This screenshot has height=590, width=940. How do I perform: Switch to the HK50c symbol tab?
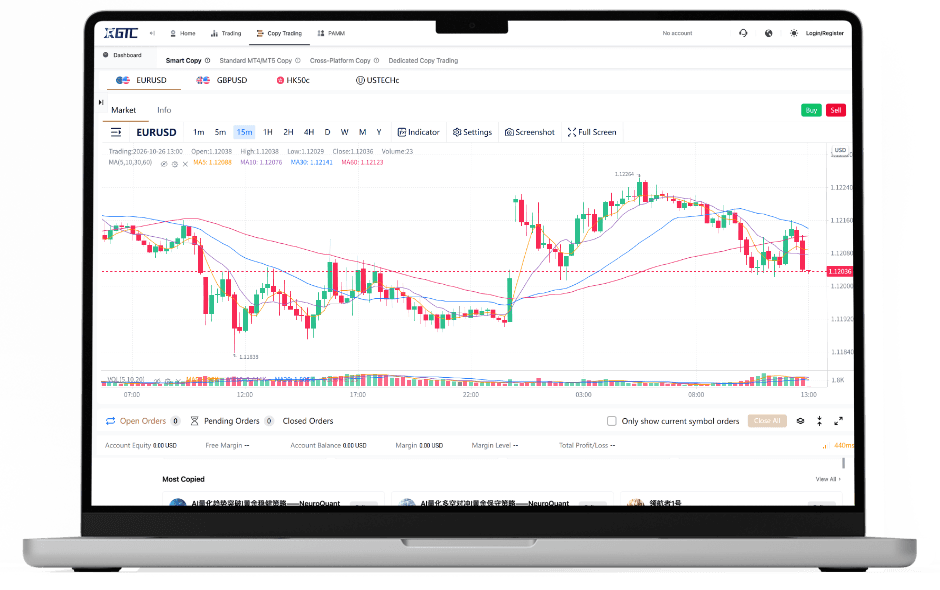pos(293,80)
